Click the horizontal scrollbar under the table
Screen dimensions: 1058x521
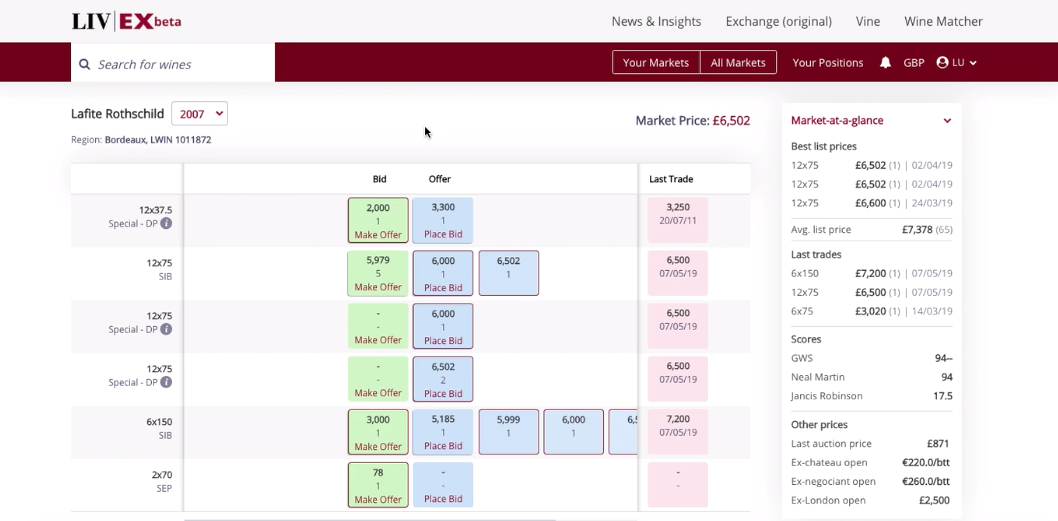[370, 519]
